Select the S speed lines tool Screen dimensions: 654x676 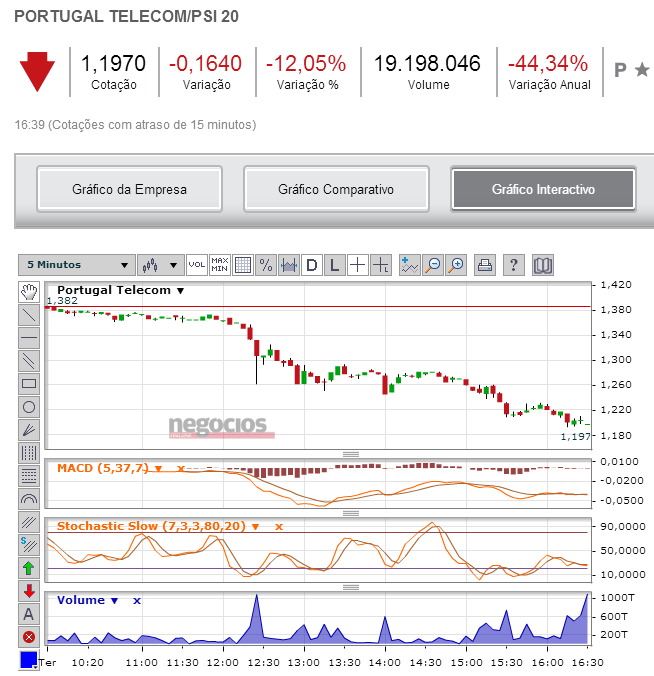tap(29, 545)
